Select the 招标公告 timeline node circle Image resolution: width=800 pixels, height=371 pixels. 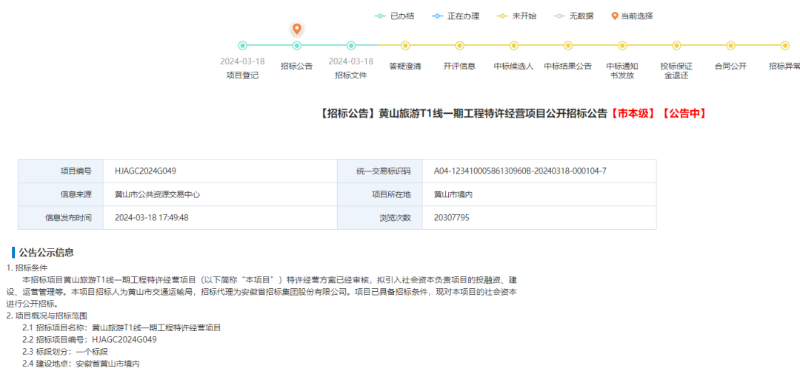(x=297, y=46)
